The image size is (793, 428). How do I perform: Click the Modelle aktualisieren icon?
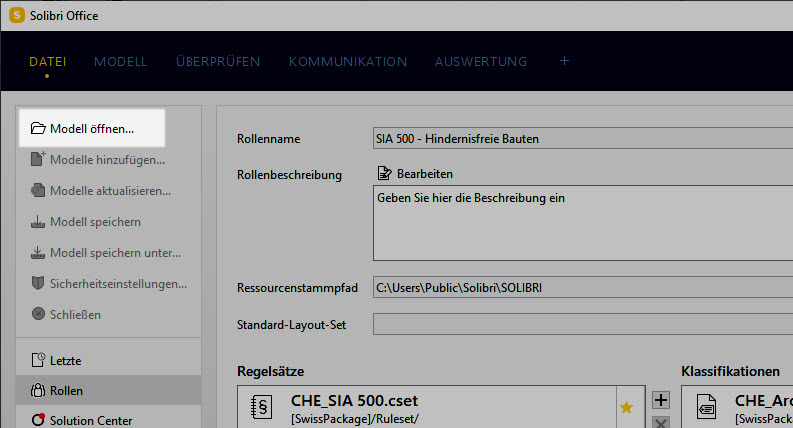pyautogui.click(x=38, y=190)
